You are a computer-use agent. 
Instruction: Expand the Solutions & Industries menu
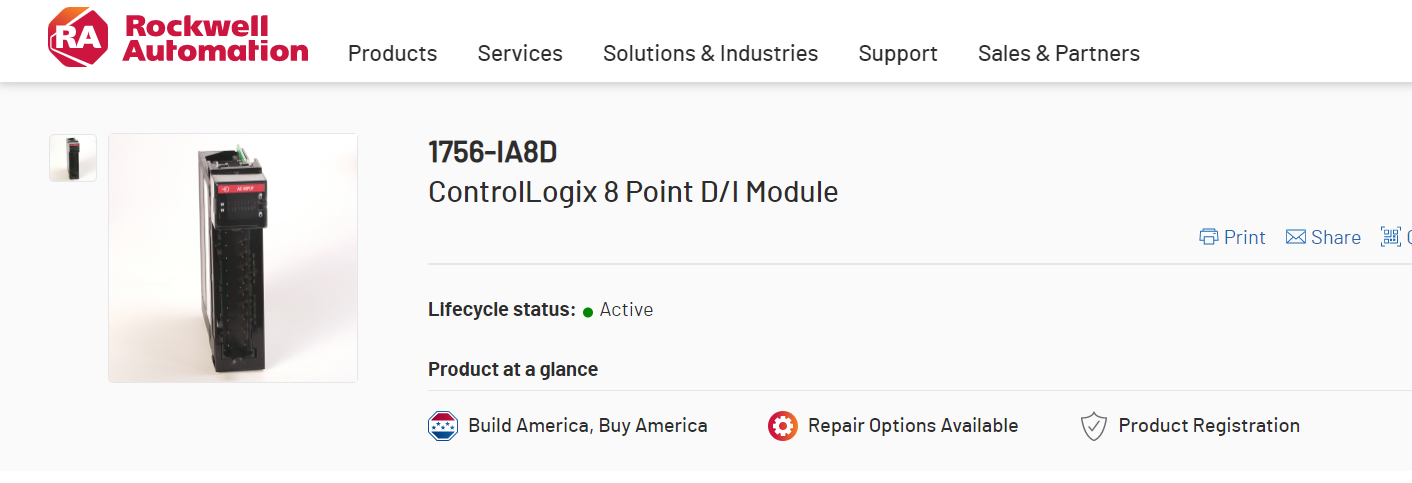pos(710,53)
